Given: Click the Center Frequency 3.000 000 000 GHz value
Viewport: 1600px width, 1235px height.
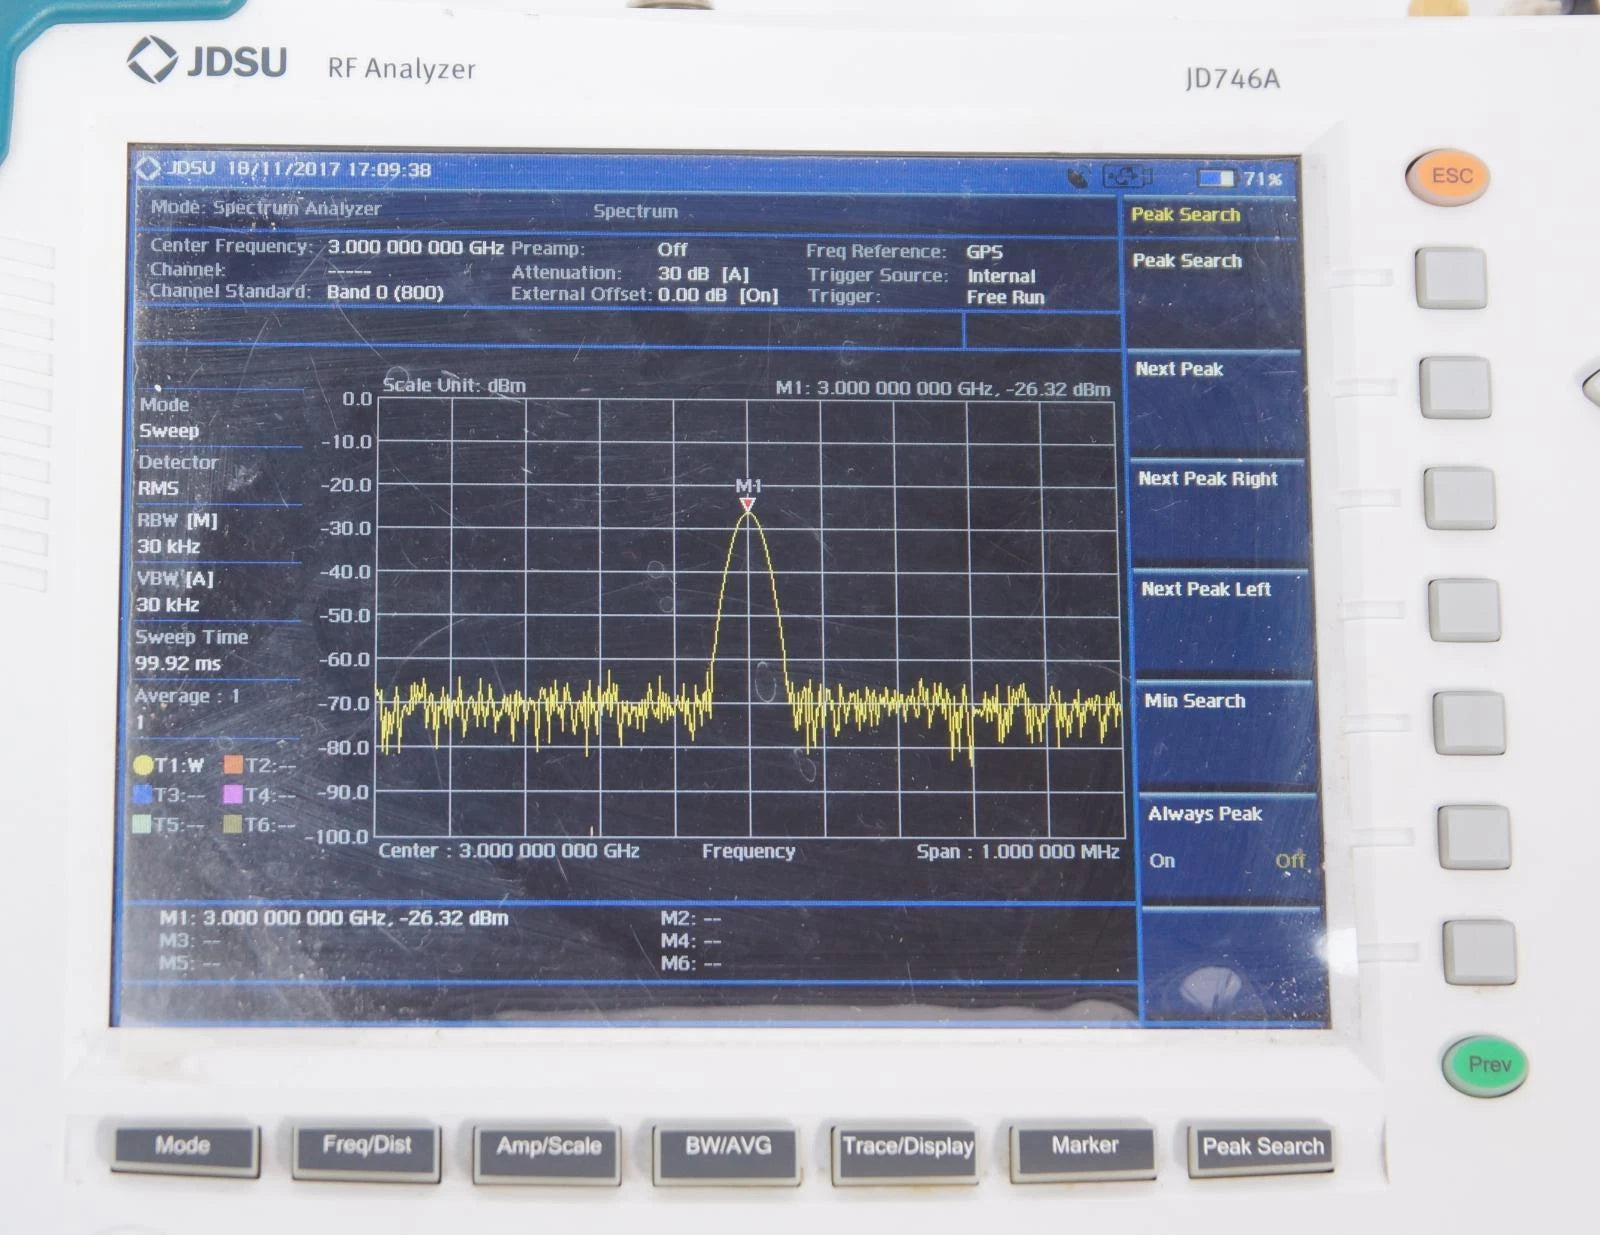Looking at the screenshot, I should (415, 247).
